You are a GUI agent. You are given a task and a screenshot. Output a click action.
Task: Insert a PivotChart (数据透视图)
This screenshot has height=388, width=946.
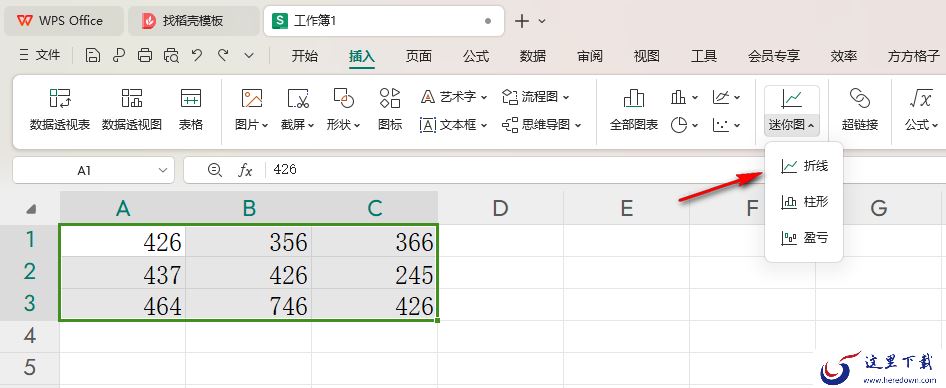tap(132, 109)
